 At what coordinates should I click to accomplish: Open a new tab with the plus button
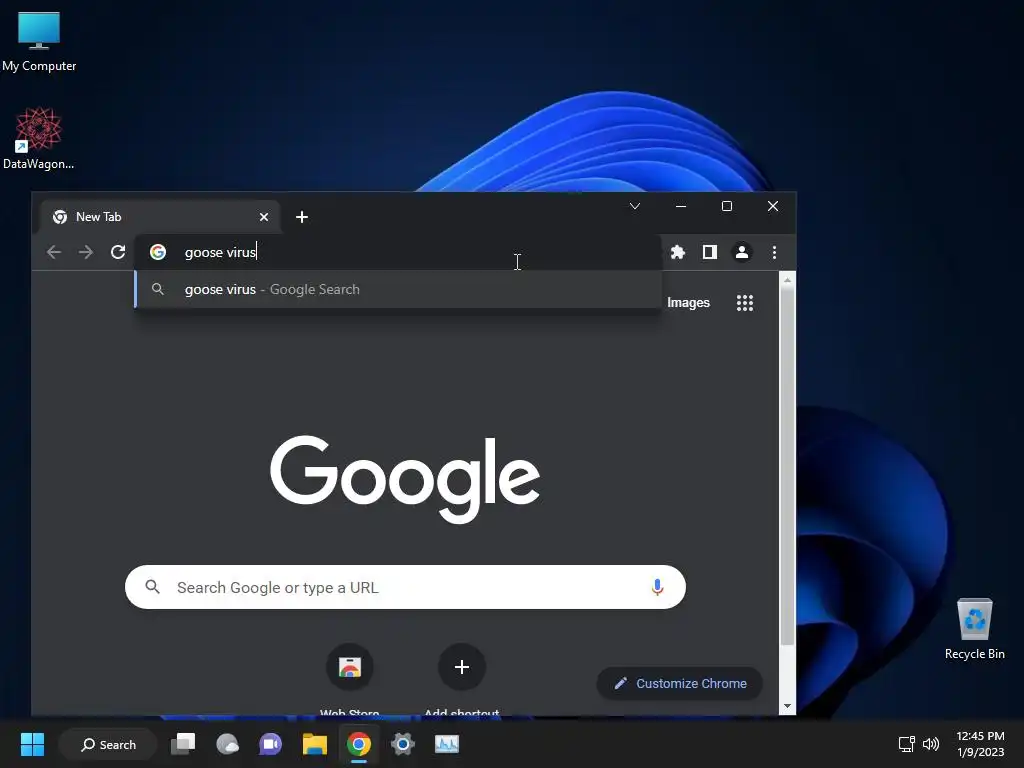pos(302,217)
